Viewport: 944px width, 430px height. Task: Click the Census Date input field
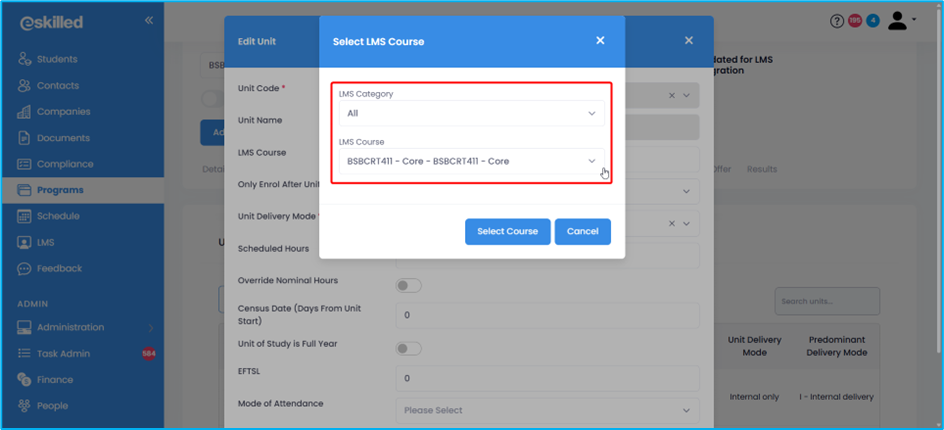tap(547, 316)
